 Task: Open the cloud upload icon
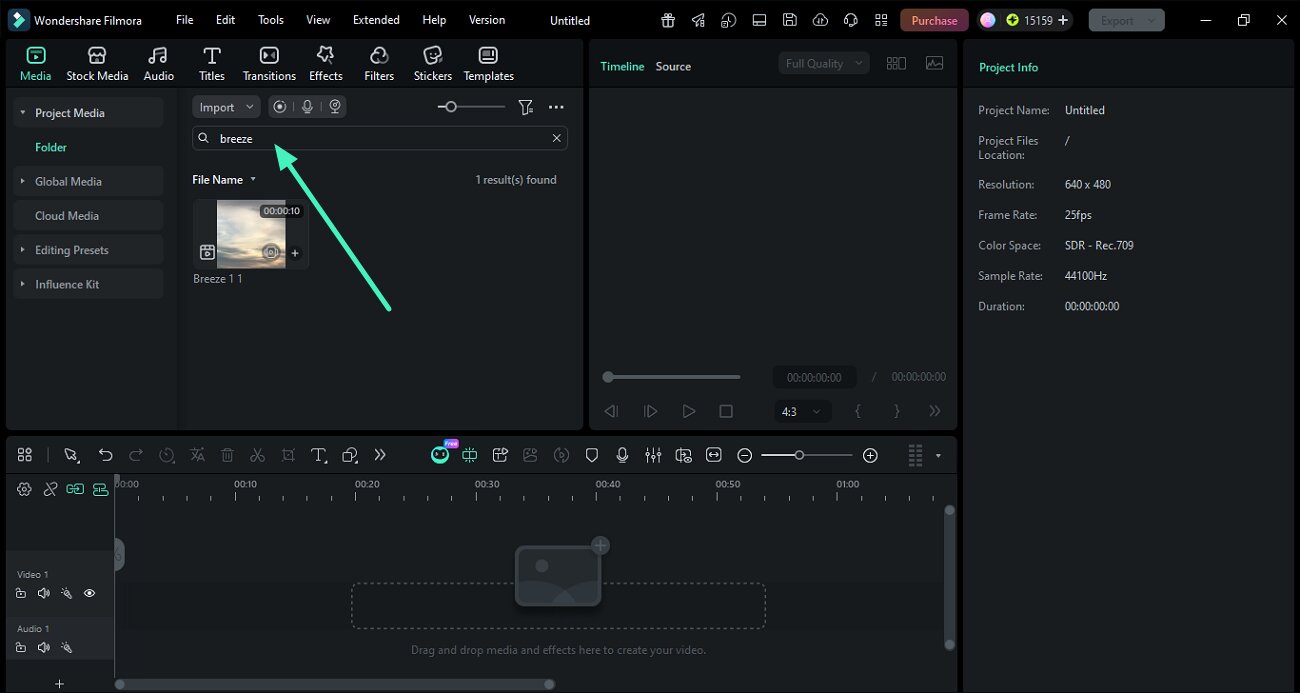(820, 20)
